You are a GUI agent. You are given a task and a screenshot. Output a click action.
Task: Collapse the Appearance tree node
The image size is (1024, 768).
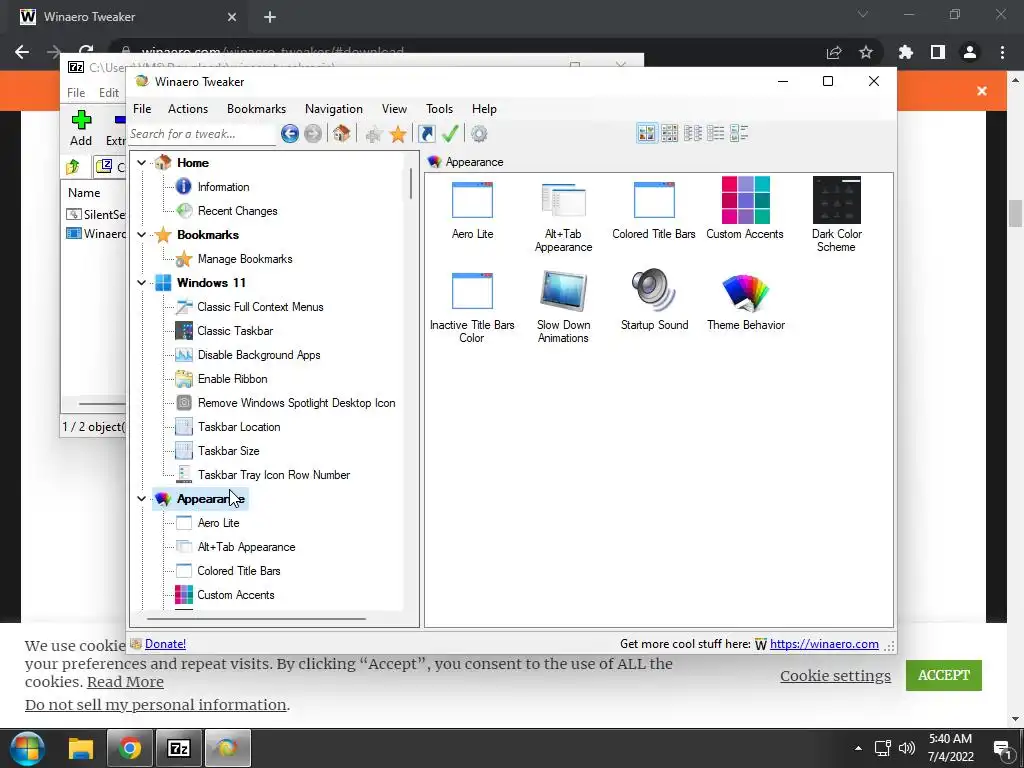click(142, 499)
